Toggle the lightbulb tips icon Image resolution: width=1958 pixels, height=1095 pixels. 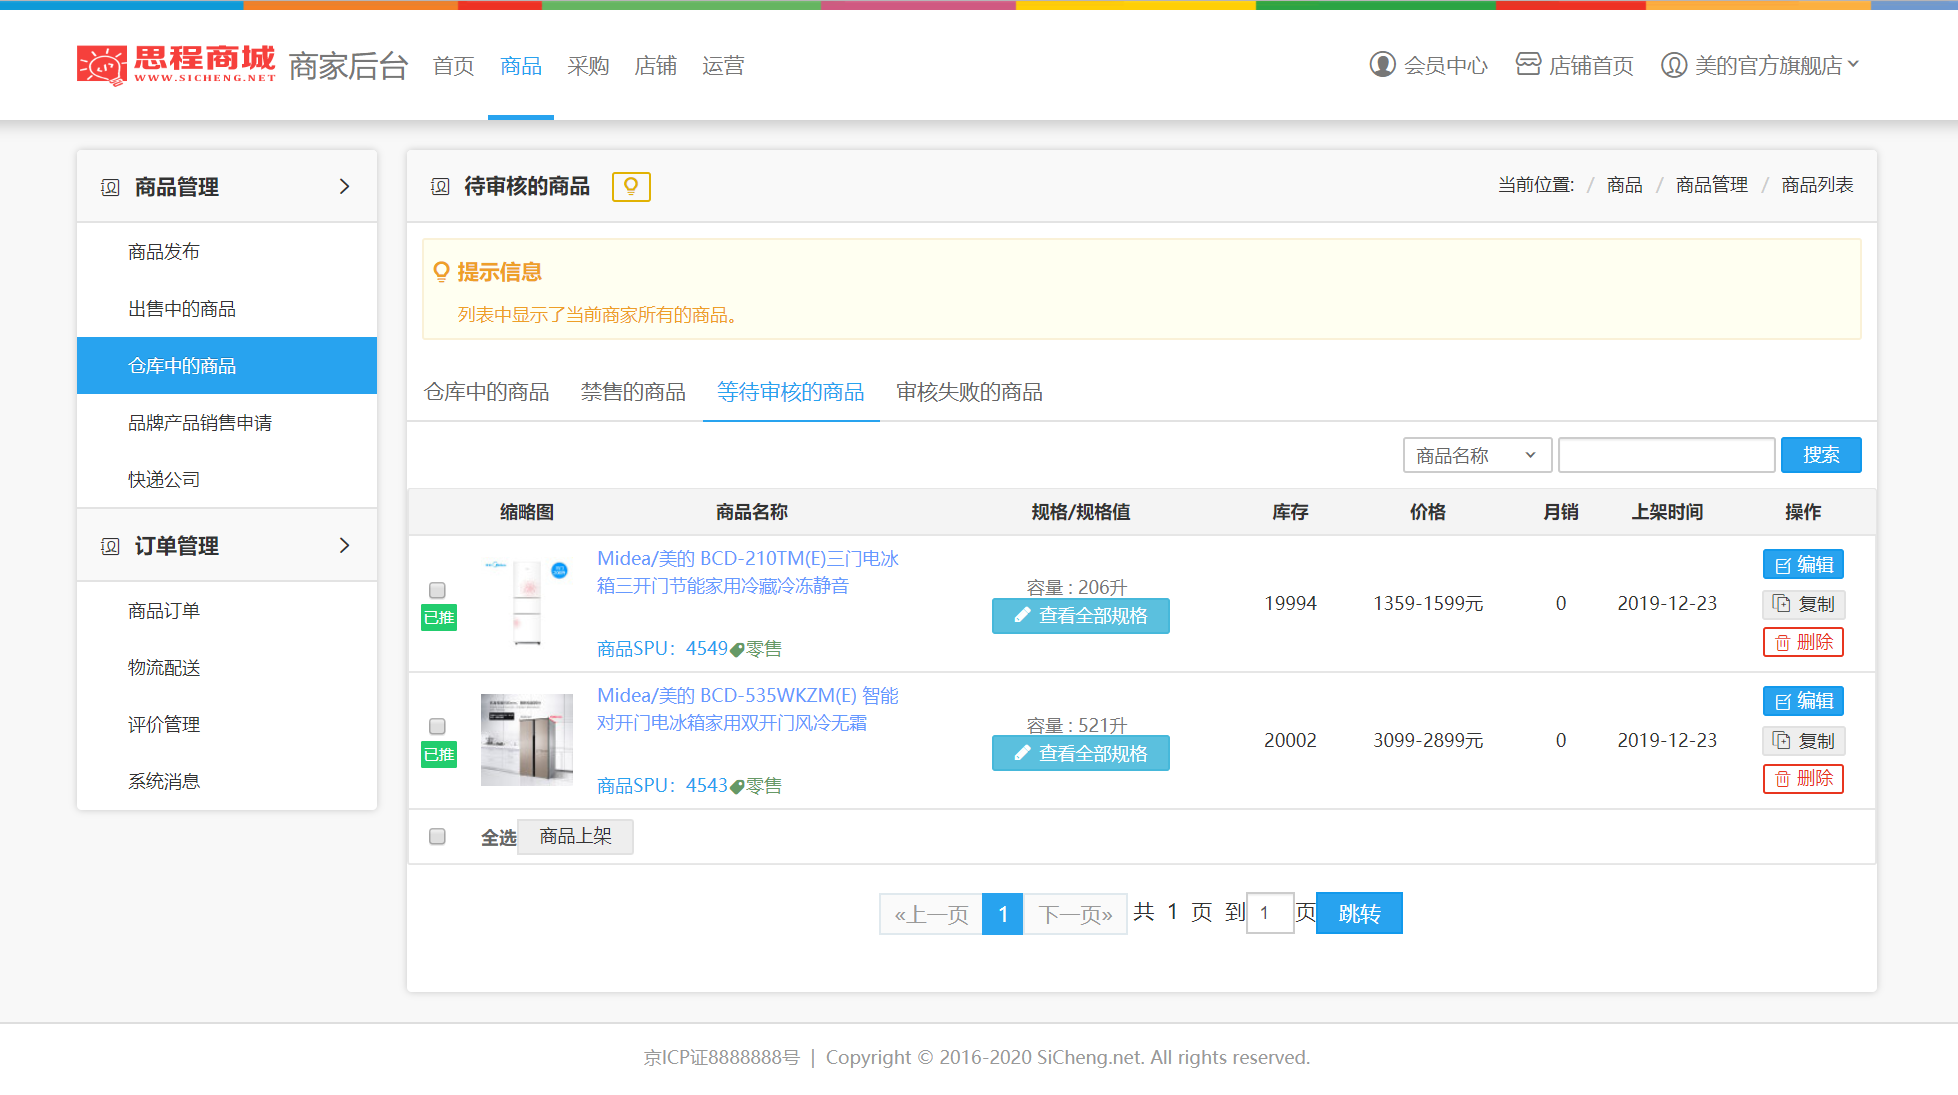click(631, 187)
